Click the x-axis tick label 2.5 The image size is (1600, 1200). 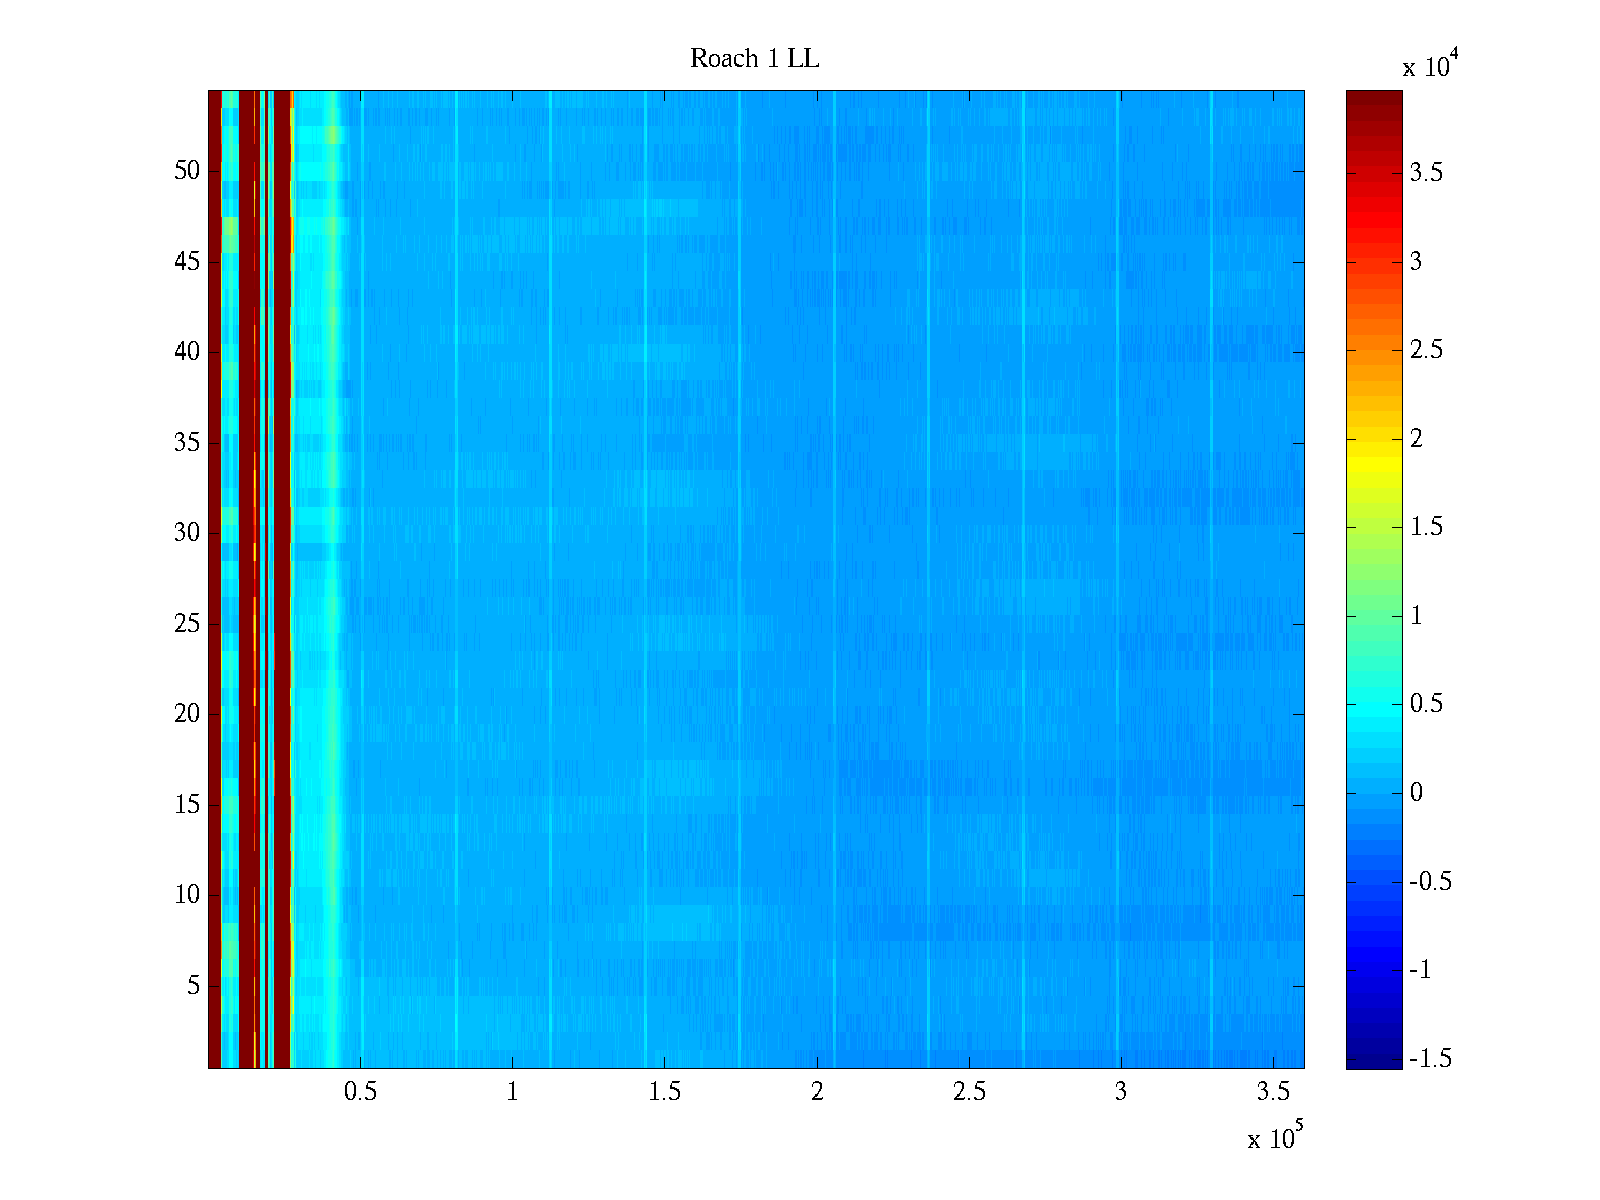[x=968, y=1092]
